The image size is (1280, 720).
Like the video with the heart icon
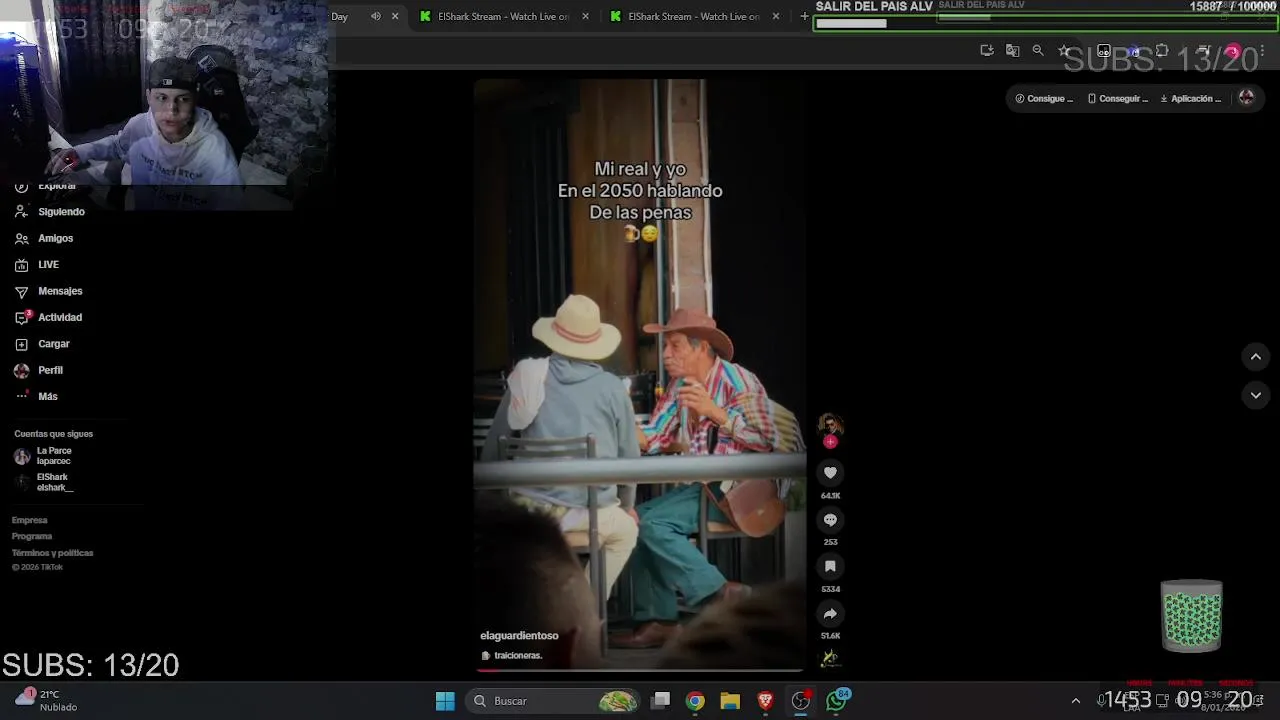(x=830, y=473)
